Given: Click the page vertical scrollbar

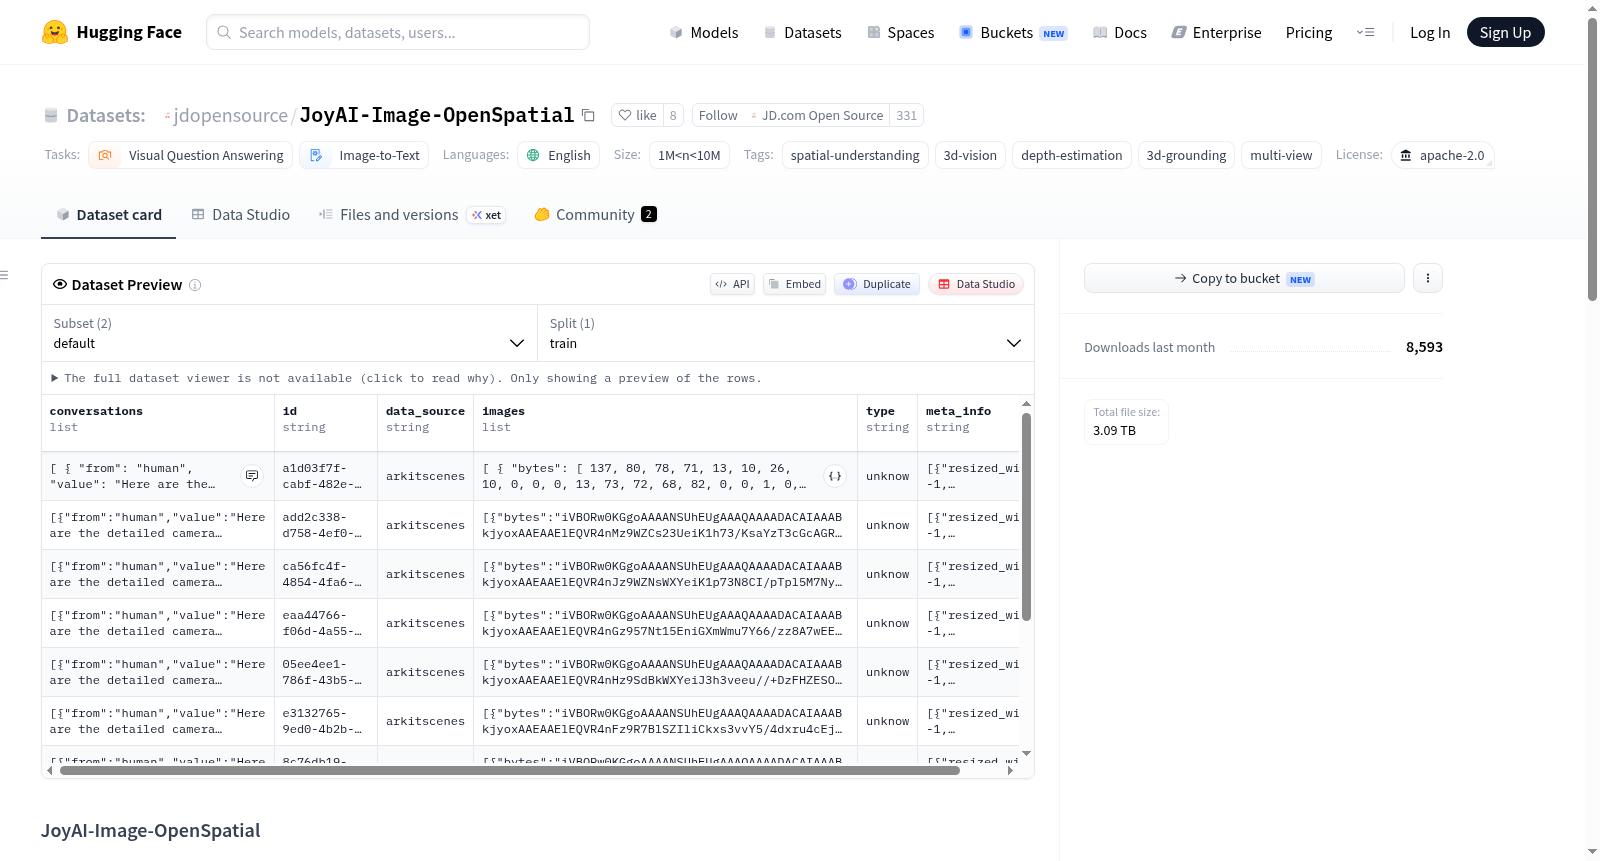Looking at the screenshot, I should click(x=1593, y=160).
